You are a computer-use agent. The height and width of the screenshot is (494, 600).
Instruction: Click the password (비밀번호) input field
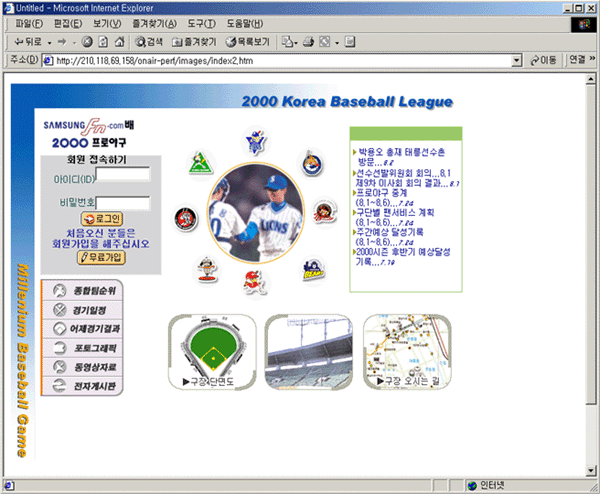[123, 203]
